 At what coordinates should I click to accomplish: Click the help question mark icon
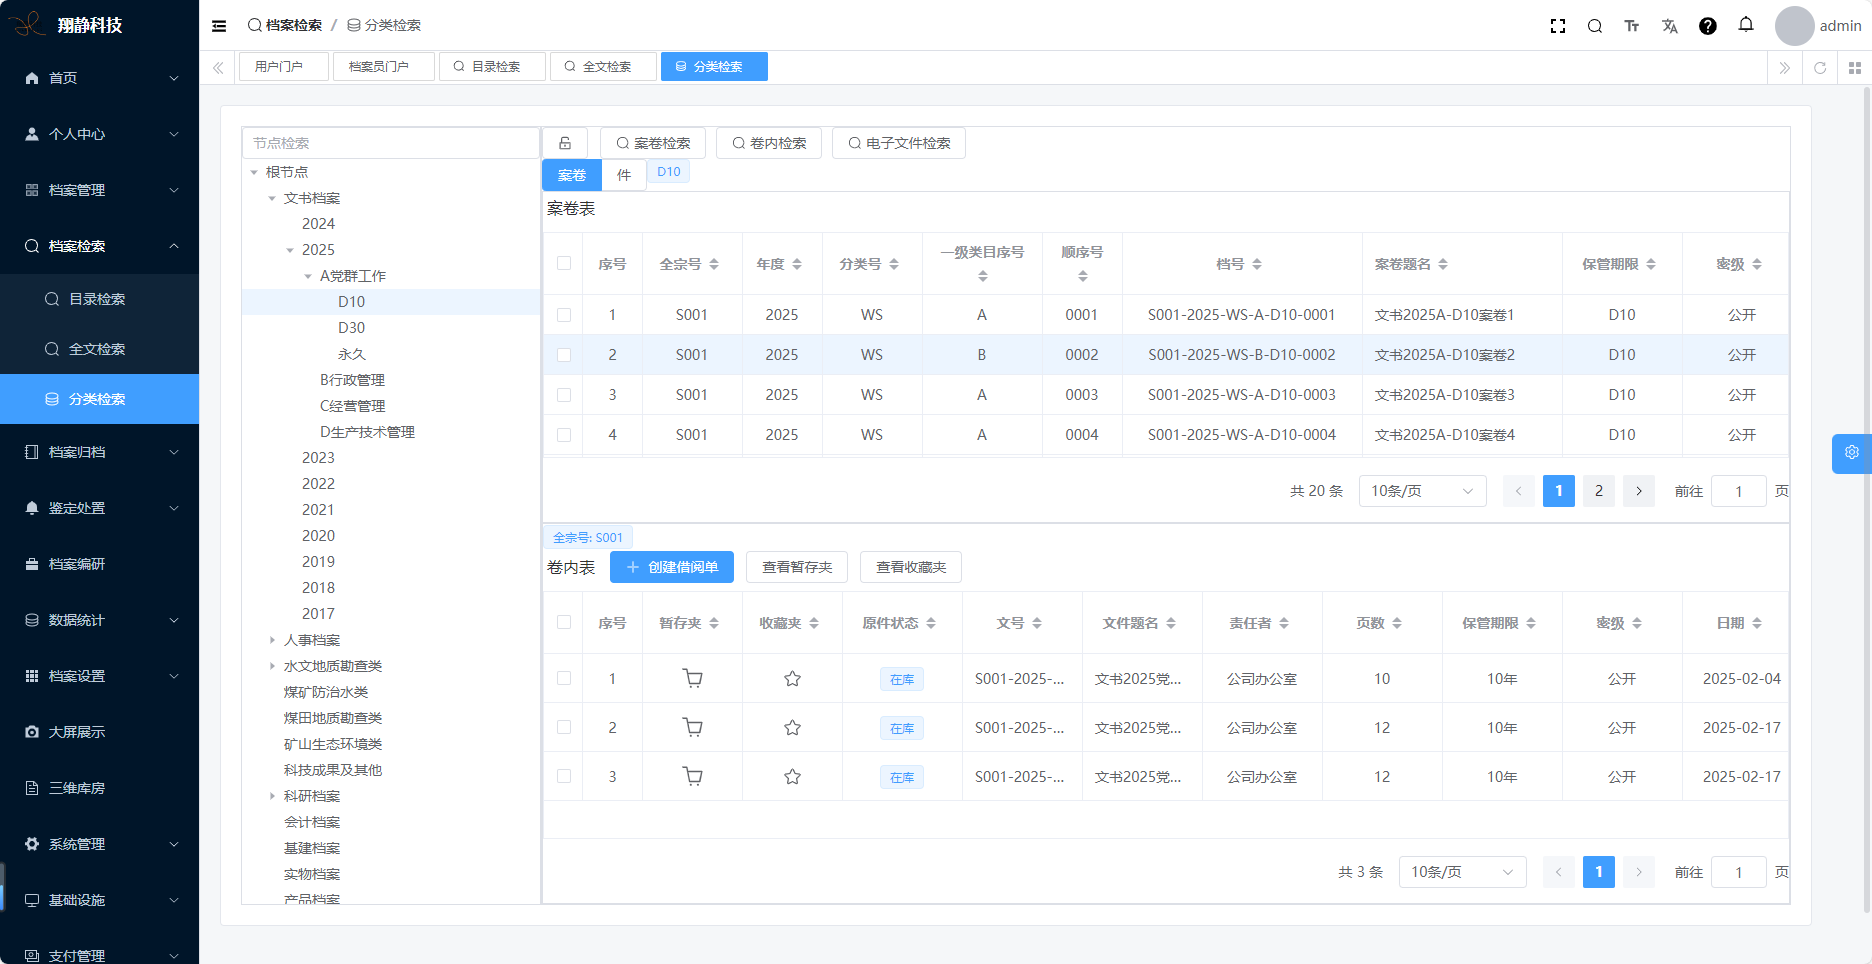click(x=1707, y=26)
